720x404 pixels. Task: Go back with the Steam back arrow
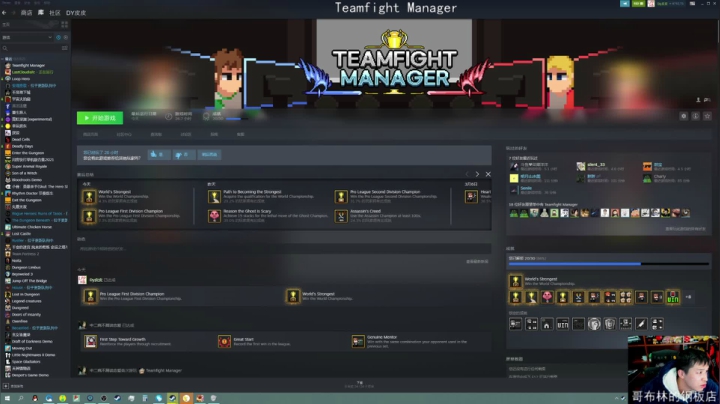(x=4, y=13)
